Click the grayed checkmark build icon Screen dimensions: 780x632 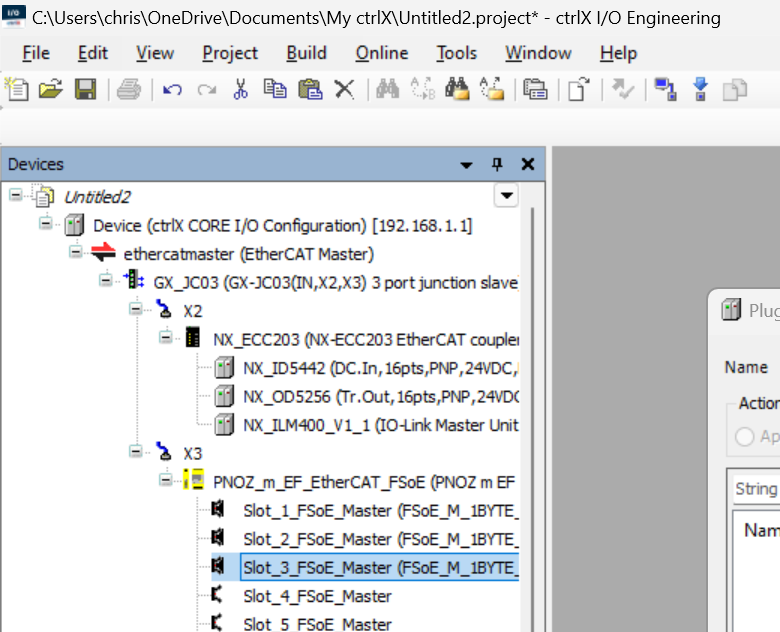(622, 90)
